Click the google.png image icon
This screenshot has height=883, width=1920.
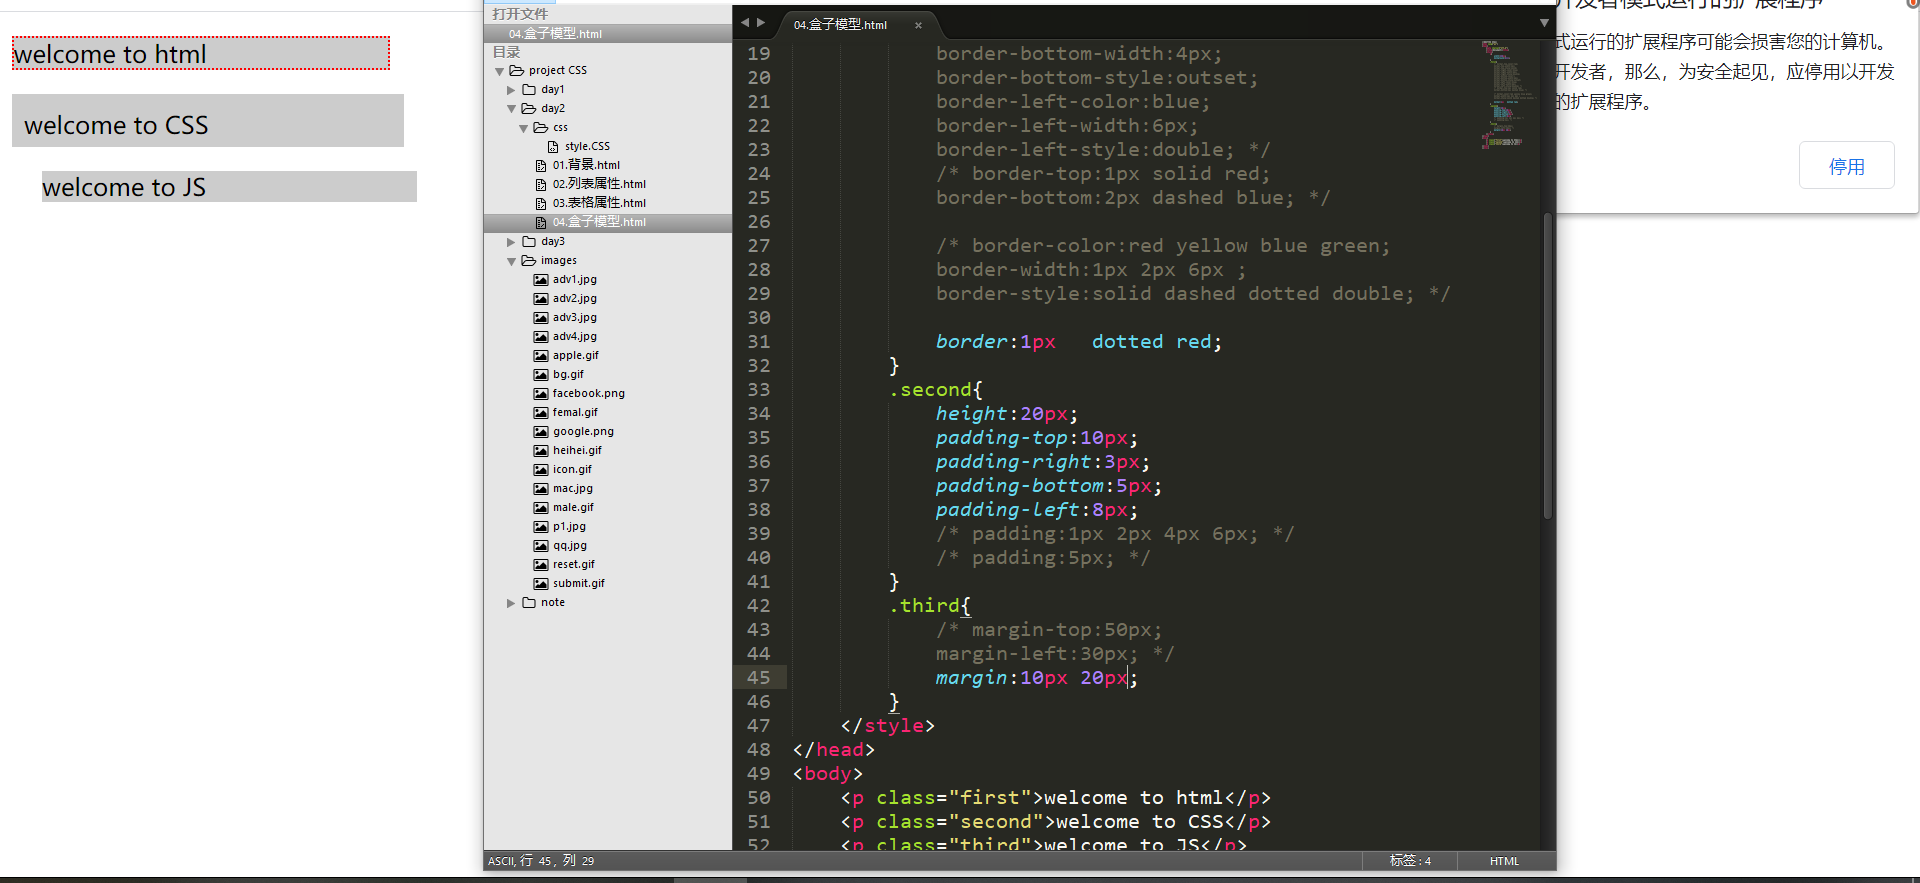(x=541, y=431)
